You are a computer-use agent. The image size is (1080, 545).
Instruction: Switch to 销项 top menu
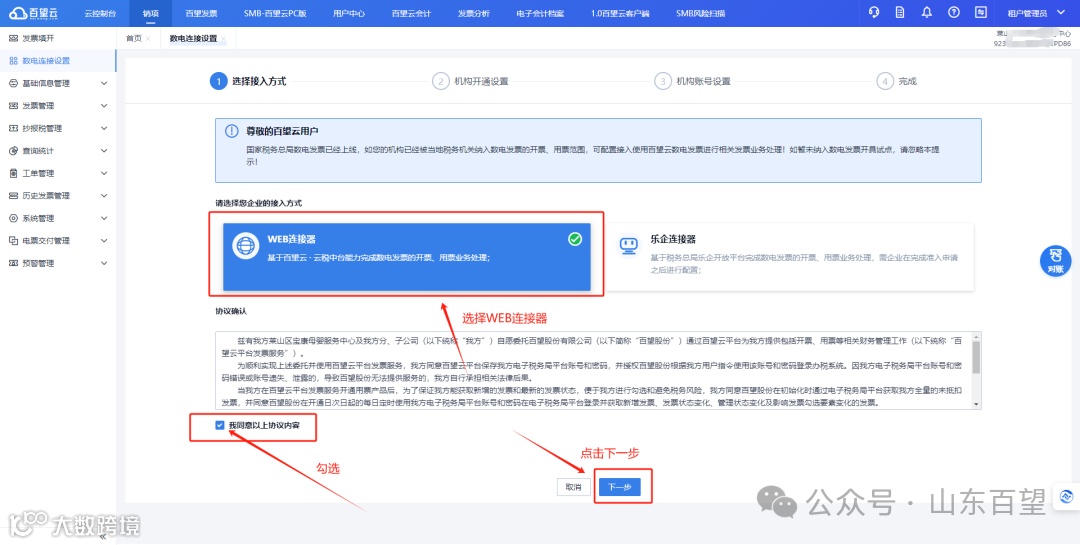151,13
